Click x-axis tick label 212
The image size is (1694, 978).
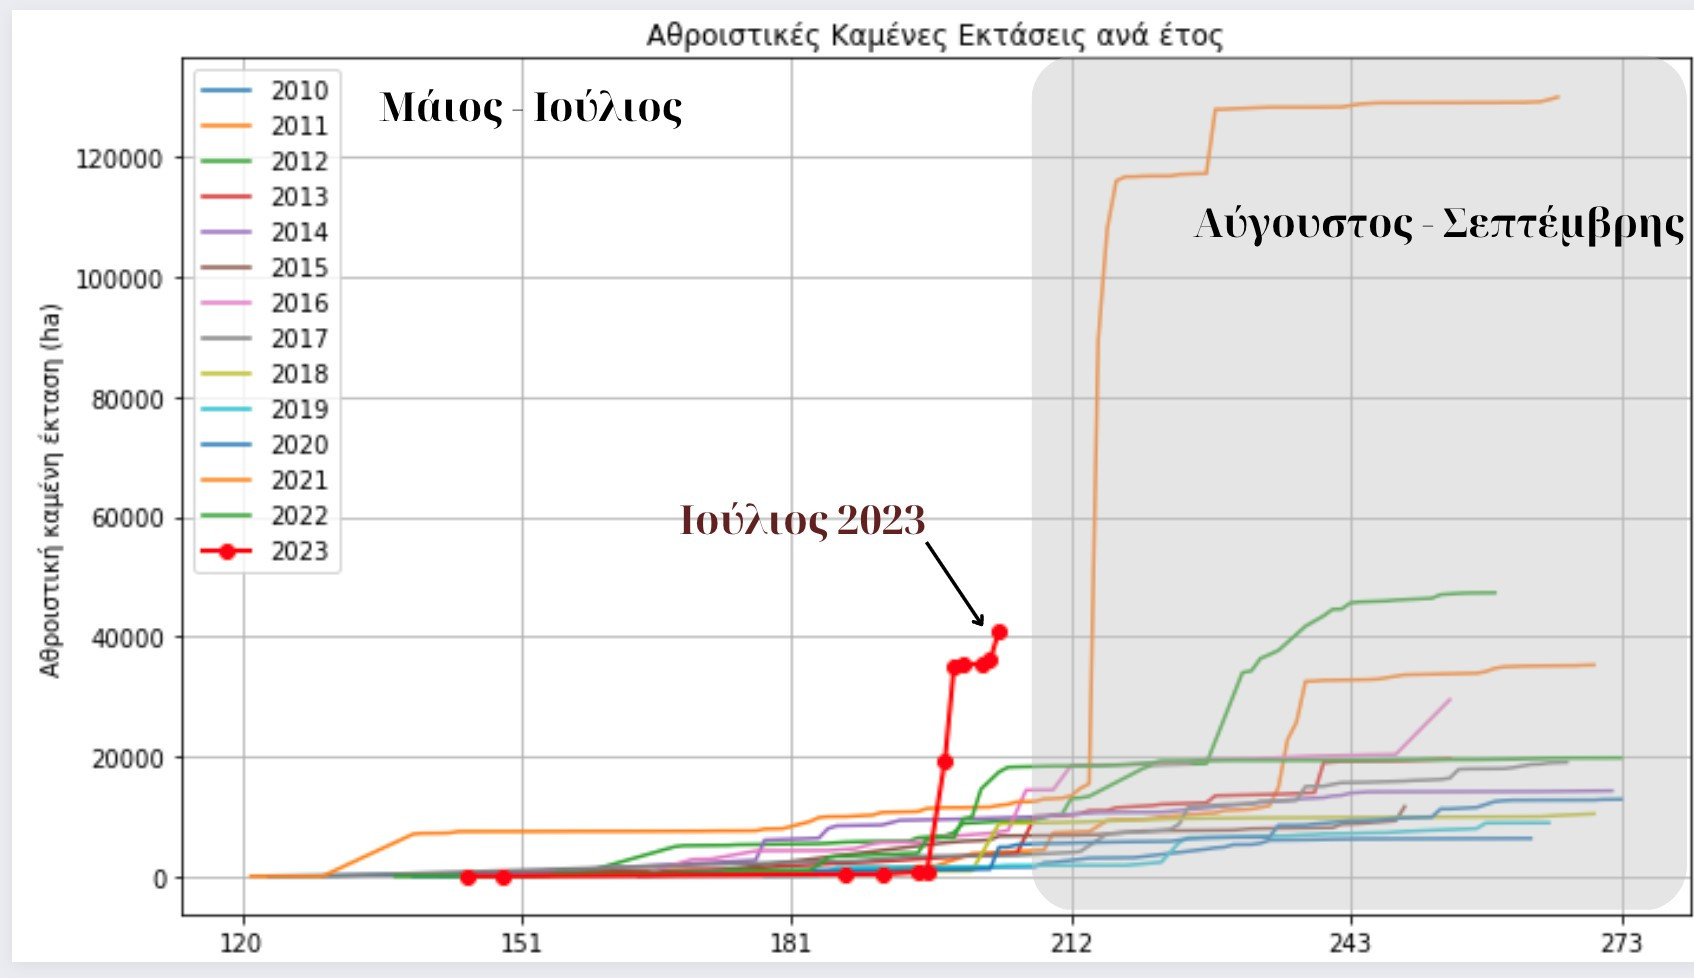pos(1071,943)
